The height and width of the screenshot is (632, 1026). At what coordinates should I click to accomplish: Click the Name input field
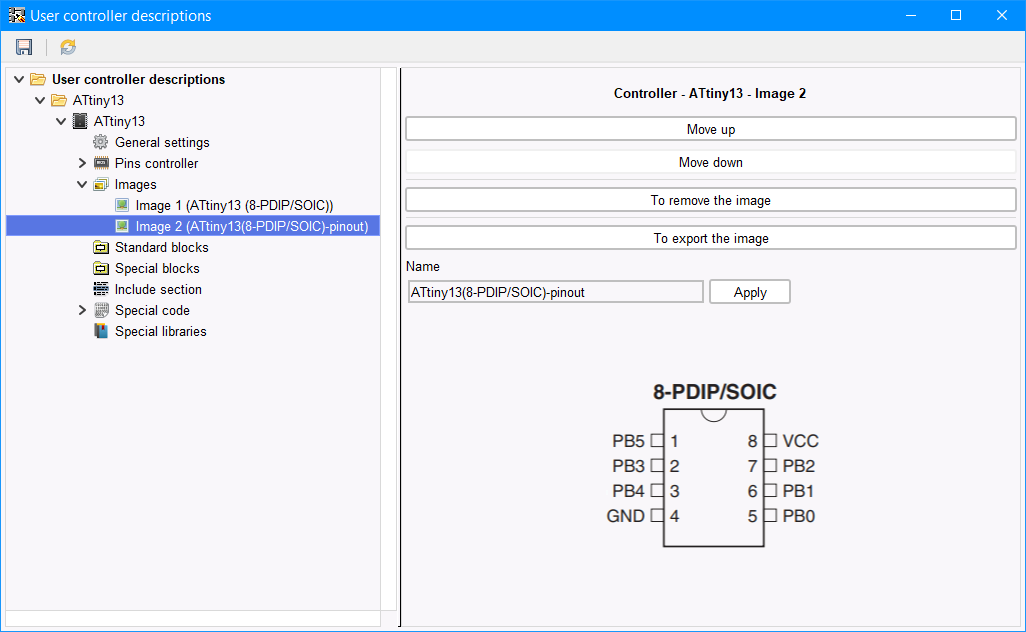tap(555, 292)
